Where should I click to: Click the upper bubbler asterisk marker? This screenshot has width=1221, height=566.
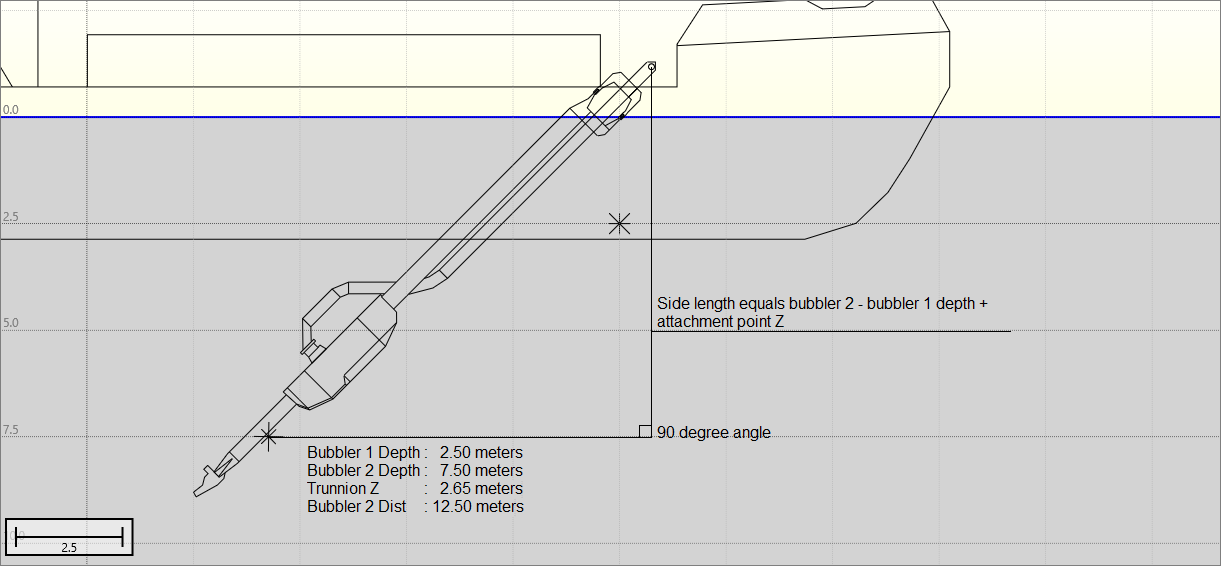(620, 224)
